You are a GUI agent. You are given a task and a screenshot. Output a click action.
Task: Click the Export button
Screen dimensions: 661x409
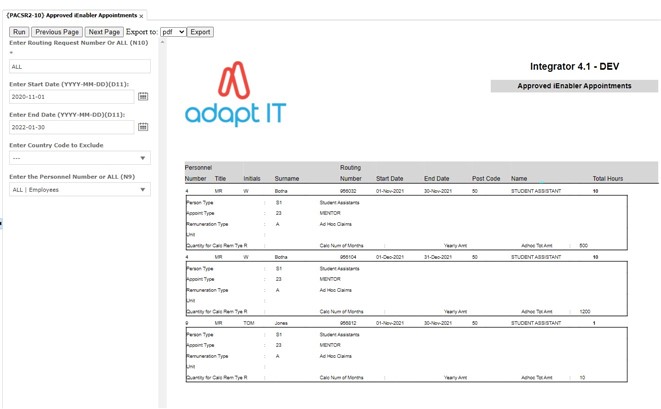[x=200, y=32]
